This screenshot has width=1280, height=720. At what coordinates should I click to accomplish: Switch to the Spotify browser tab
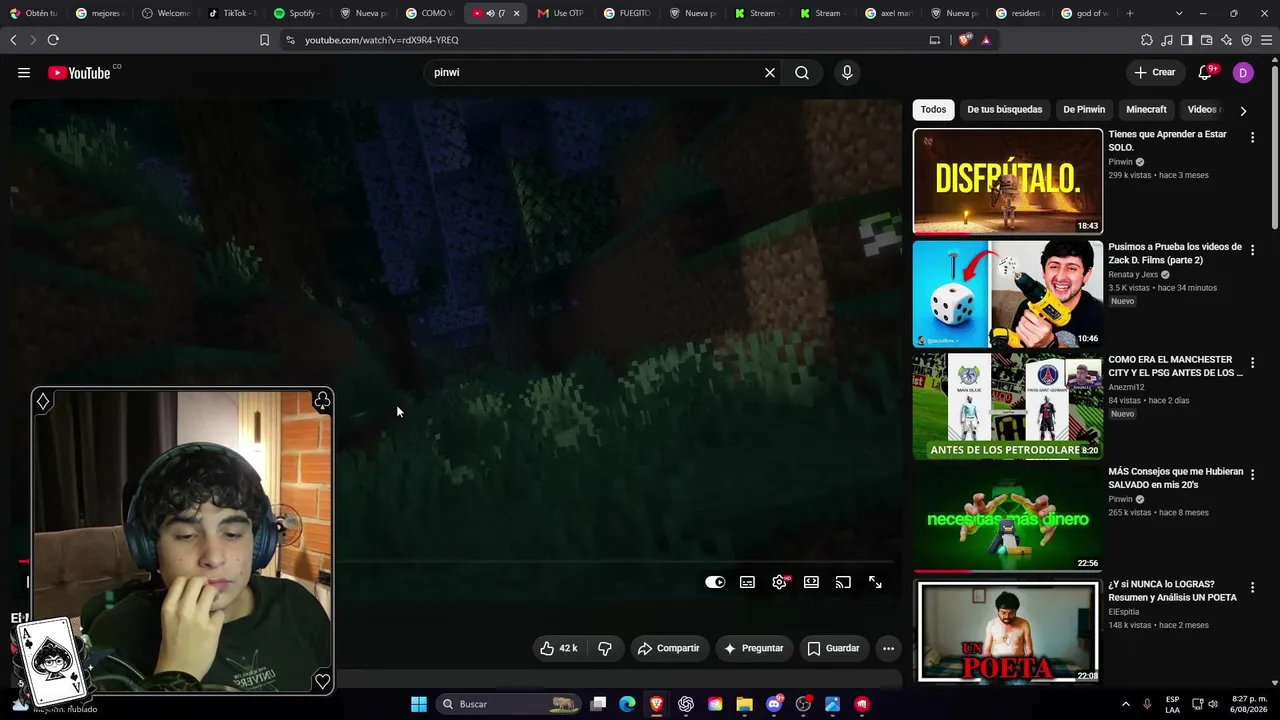point(296,13)
